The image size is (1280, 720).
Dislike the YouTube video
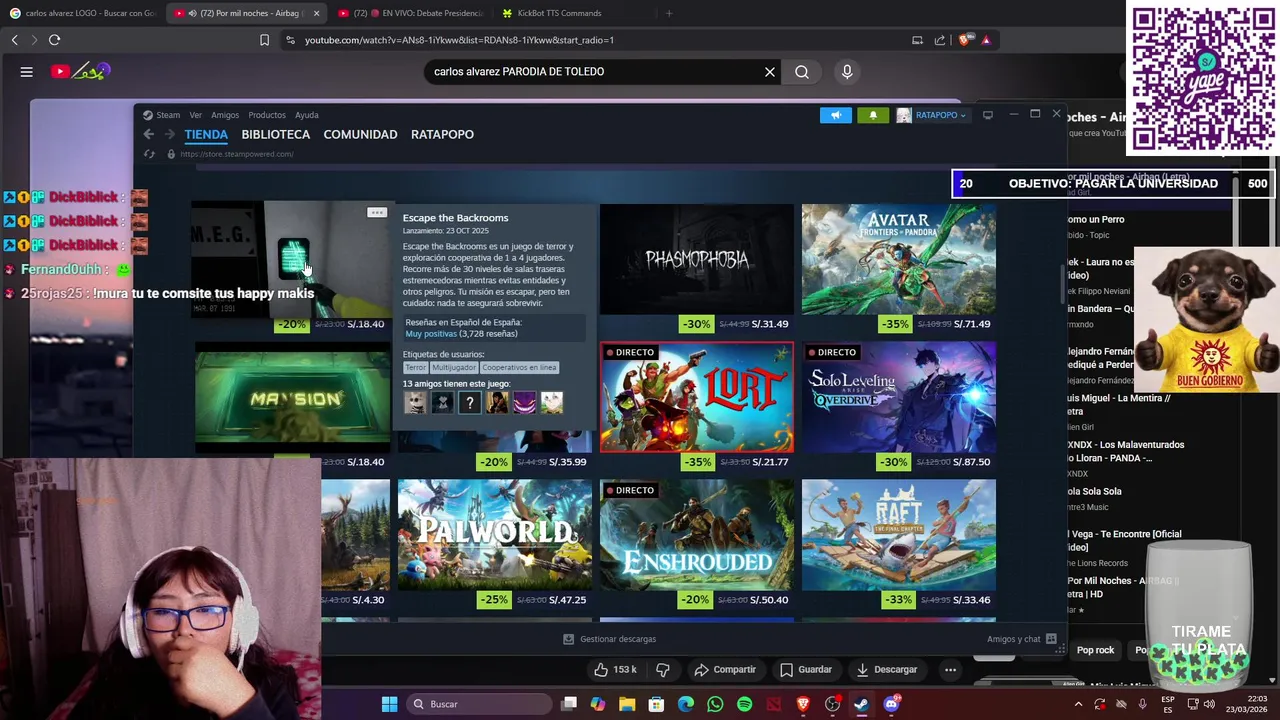662,669
